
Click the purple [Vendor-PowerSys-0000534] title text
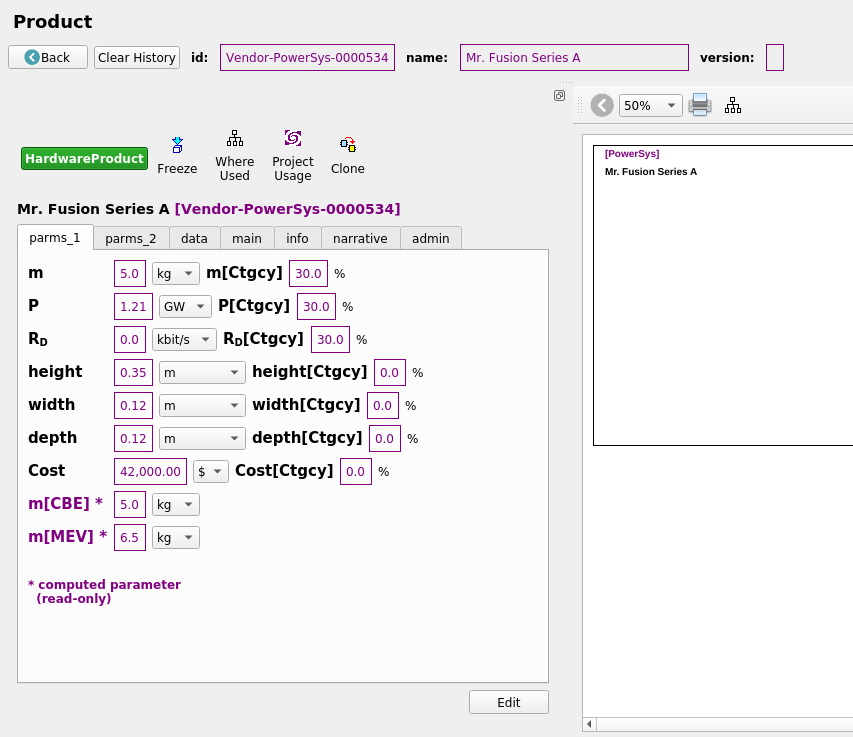[287, 209]
